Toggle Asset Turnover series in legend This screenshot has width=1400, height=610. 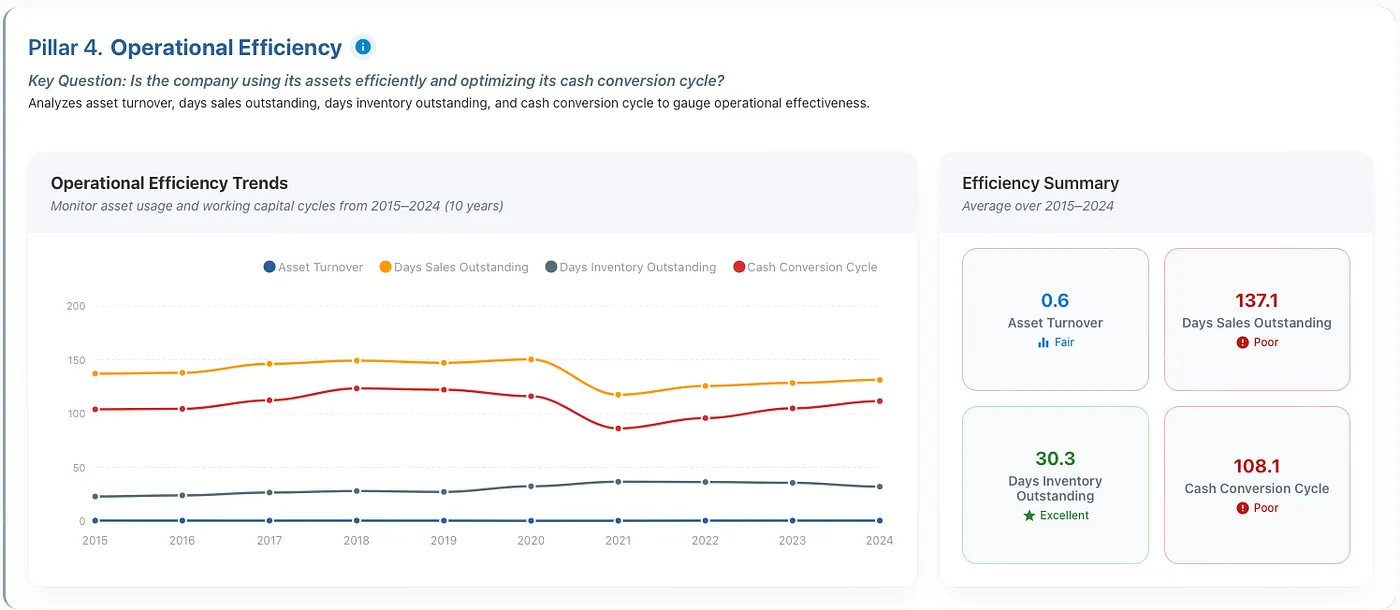click(313, 267)
